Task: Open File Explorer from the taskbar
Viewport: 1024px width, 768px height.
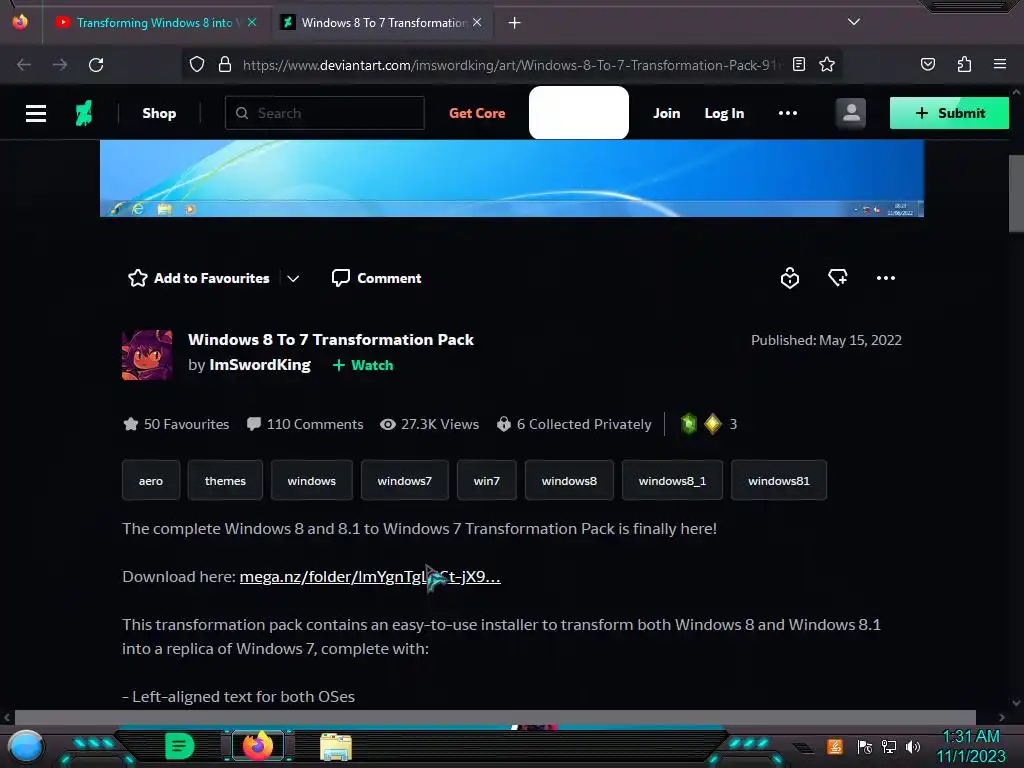Action: pyautogui.click(x=336, y=746)
